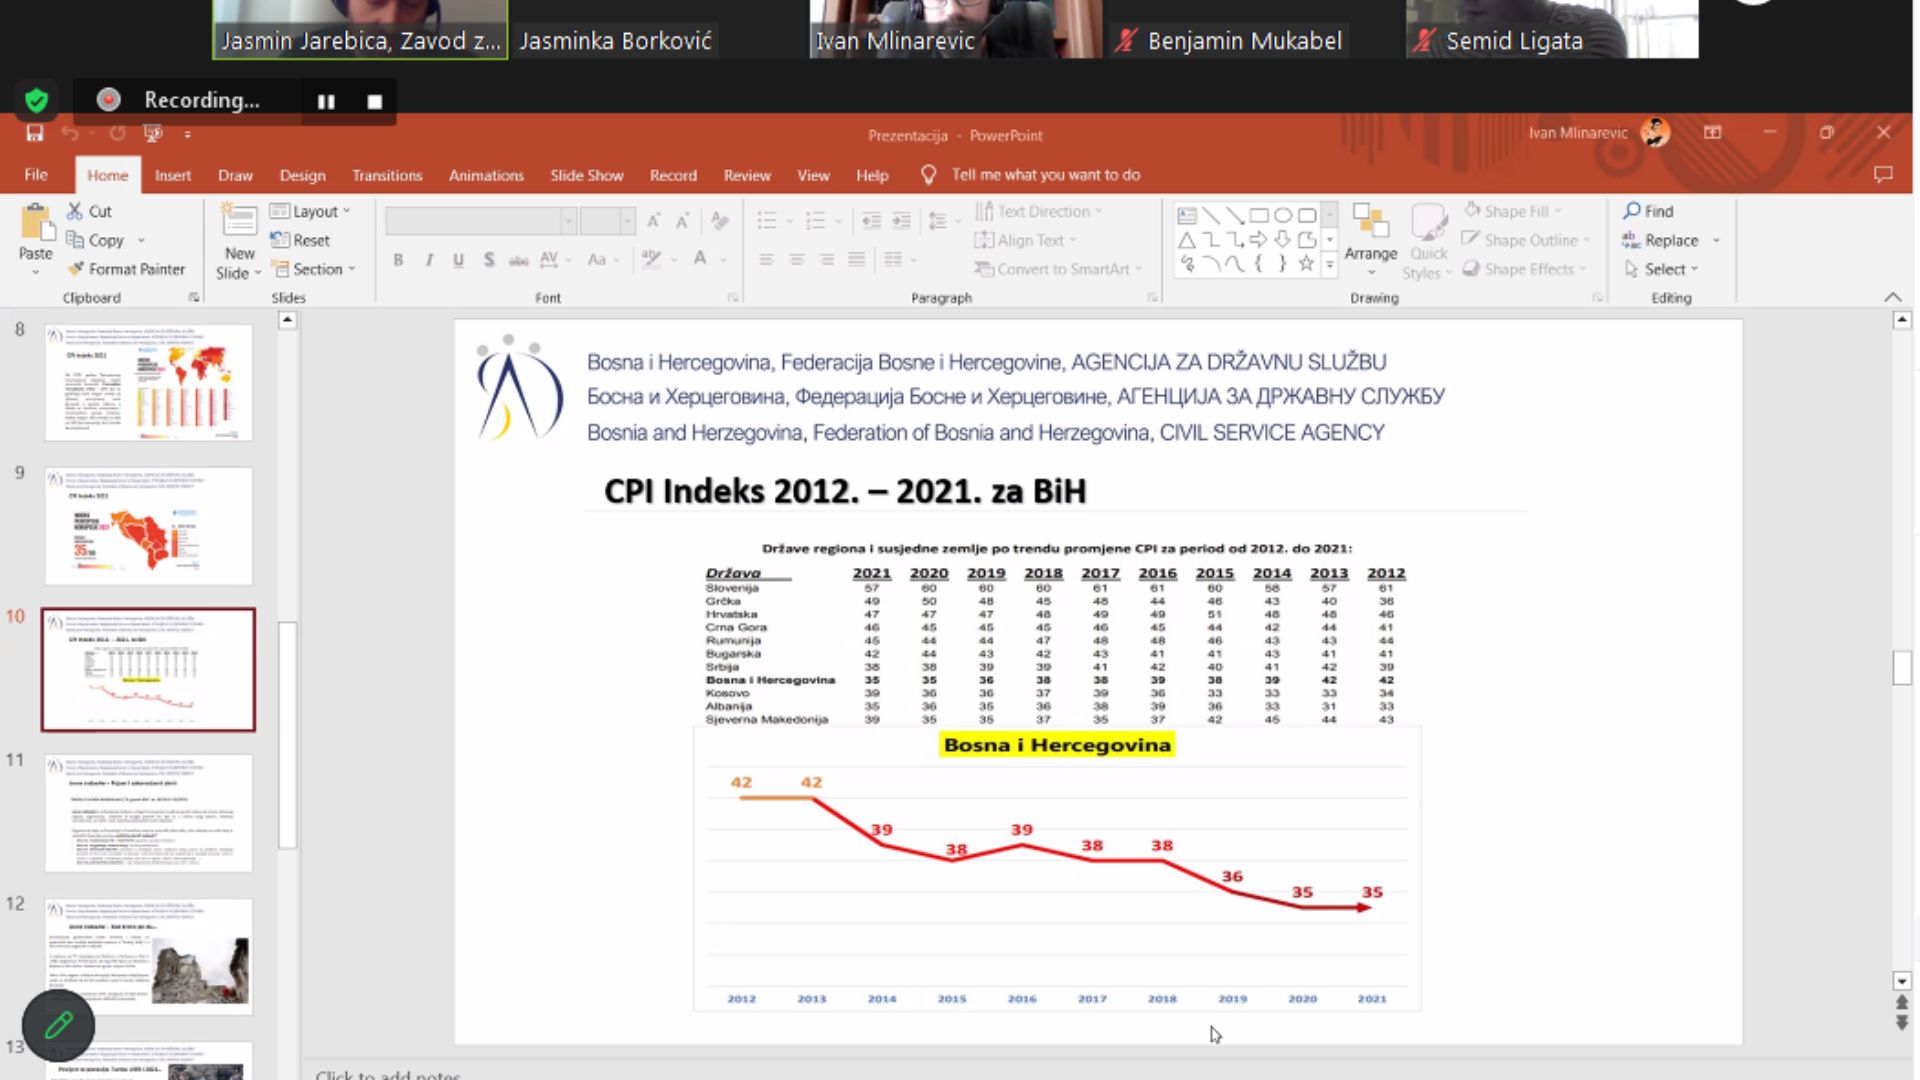Click the Find magnifier icon

[x=1632, y=211]
